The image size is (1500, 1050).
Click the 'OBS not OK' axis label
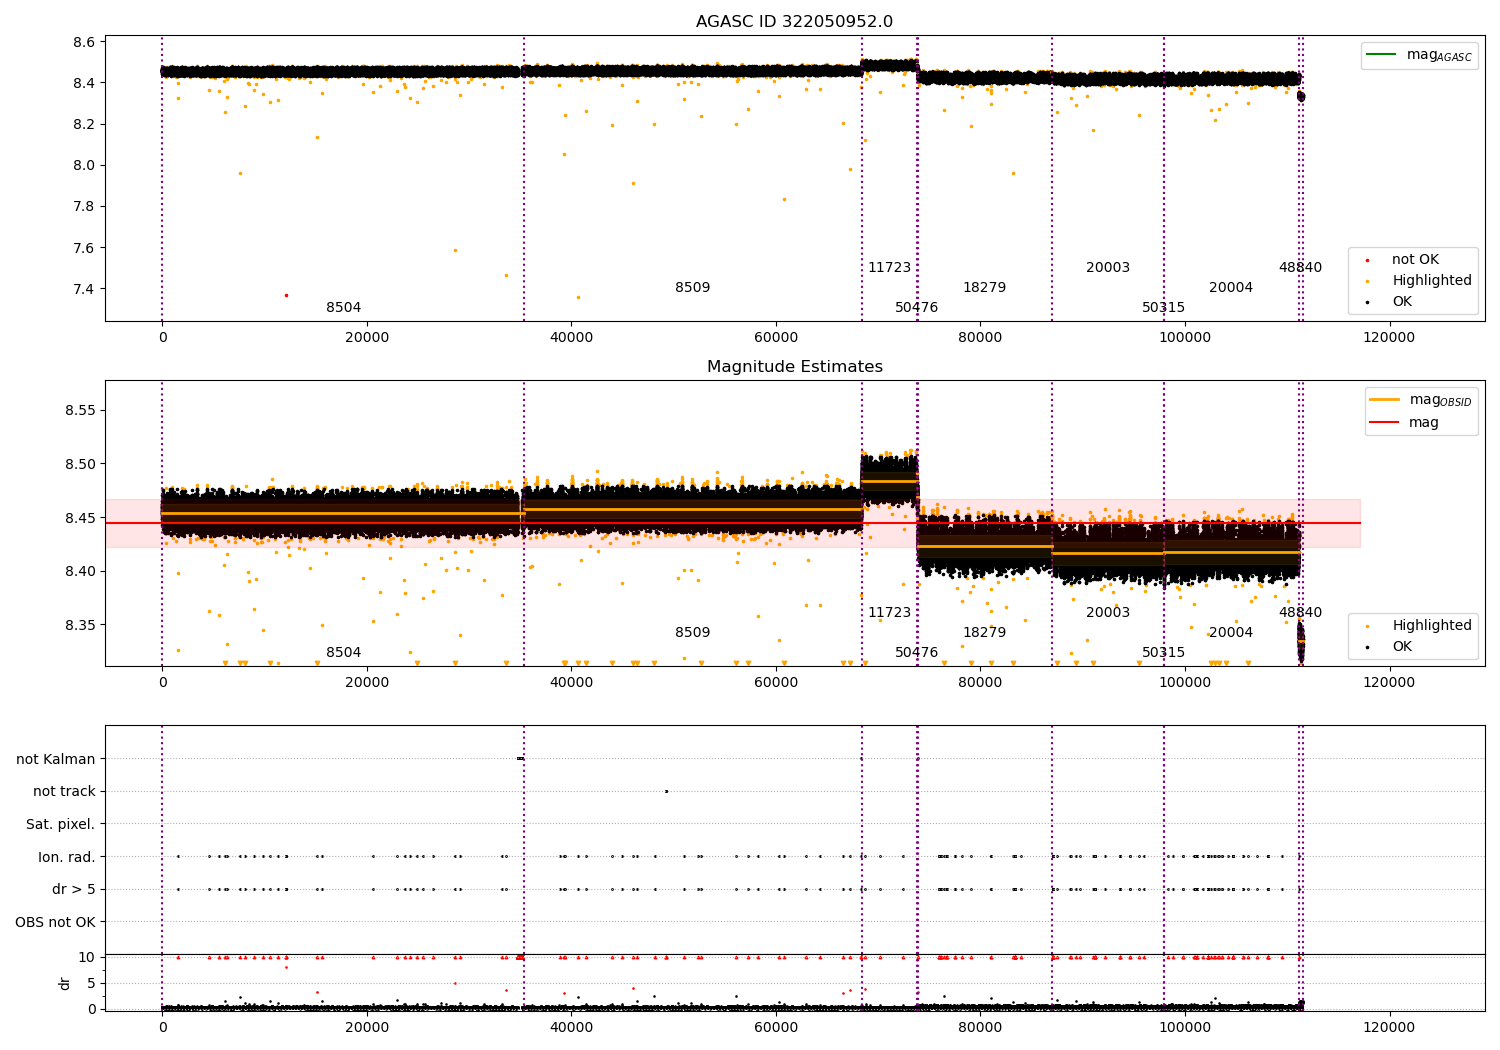[x=55, y=922]
